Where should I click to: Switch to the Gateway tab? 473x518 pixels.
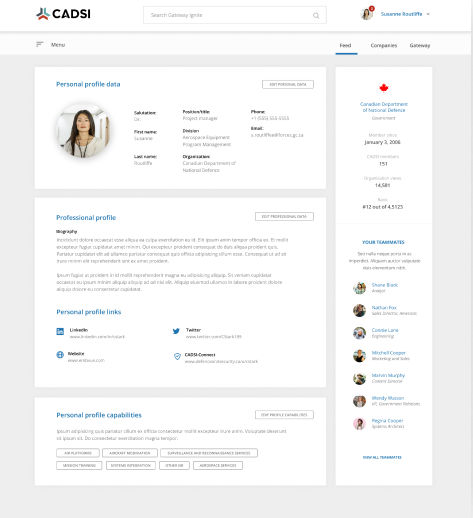pos(420,45)
